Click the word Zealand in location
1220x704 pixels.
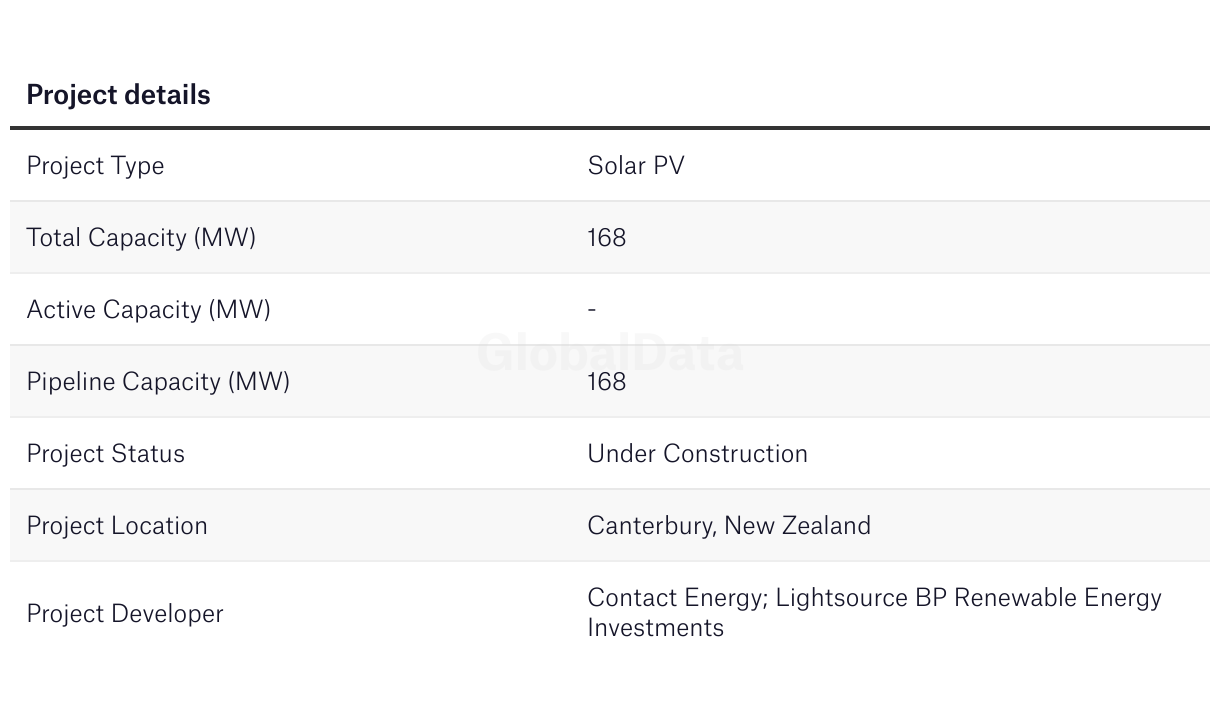824,526
